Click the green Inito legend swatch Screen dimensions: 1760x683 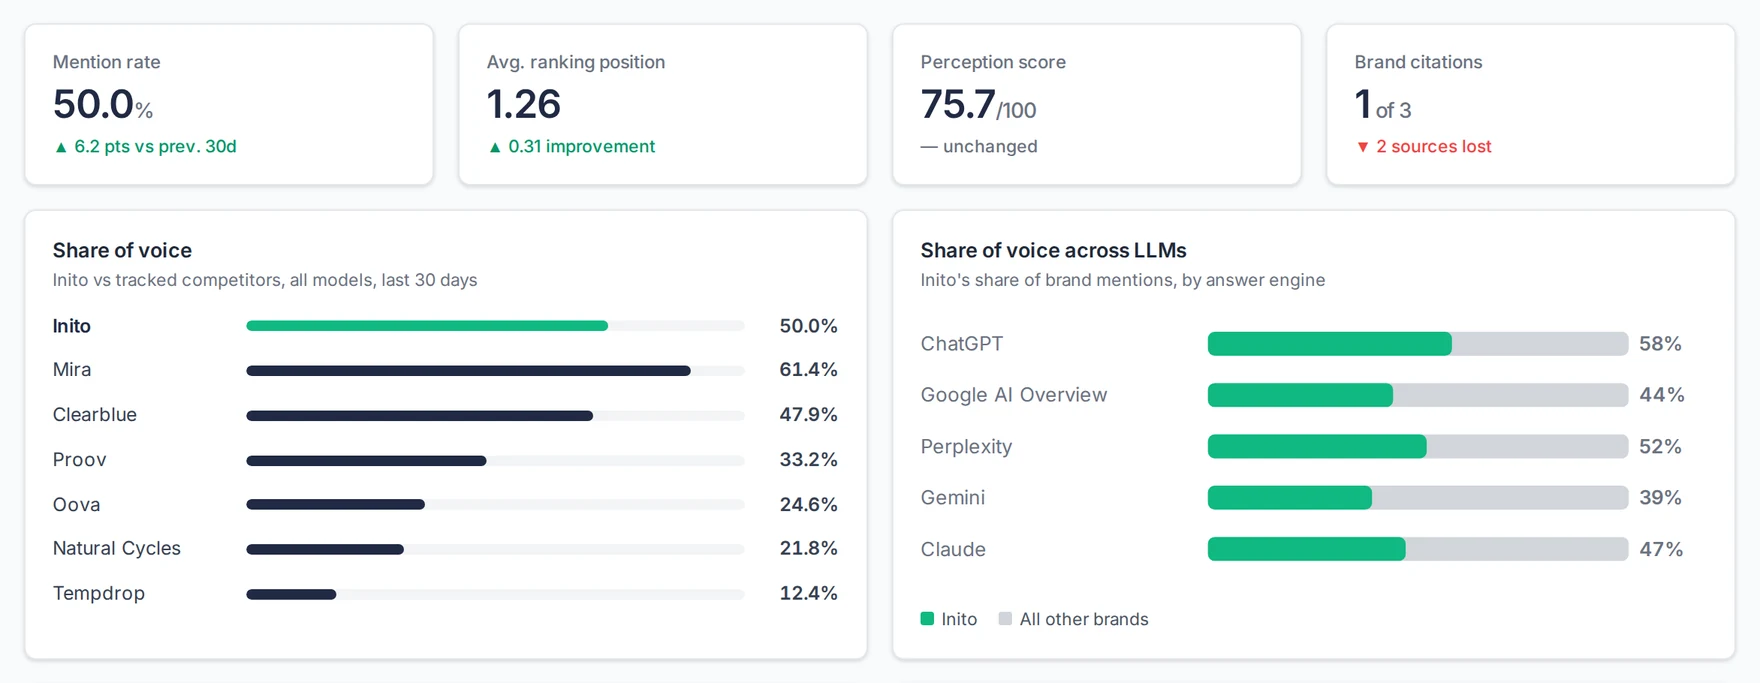tap(927, 619)
